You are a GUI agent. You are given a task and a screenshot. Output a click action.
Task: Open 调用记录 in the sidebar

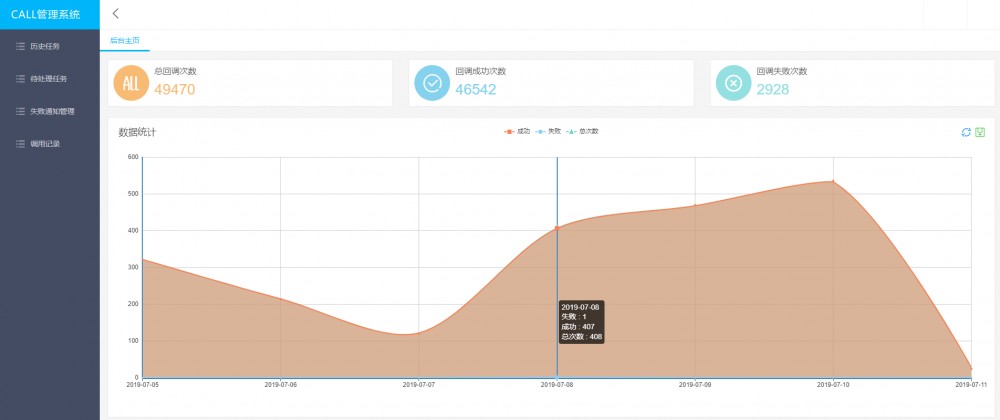[50, 144]
